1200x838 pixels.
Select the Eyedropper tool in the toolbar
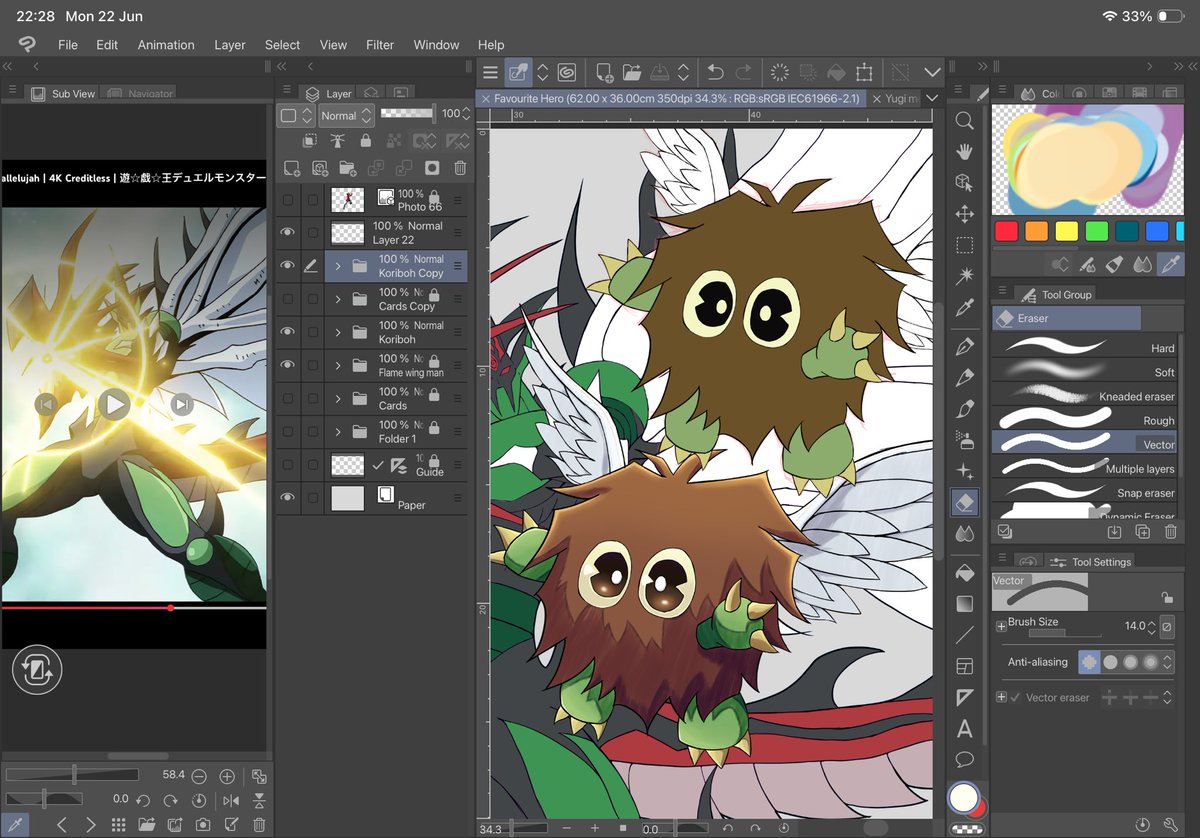964,308
